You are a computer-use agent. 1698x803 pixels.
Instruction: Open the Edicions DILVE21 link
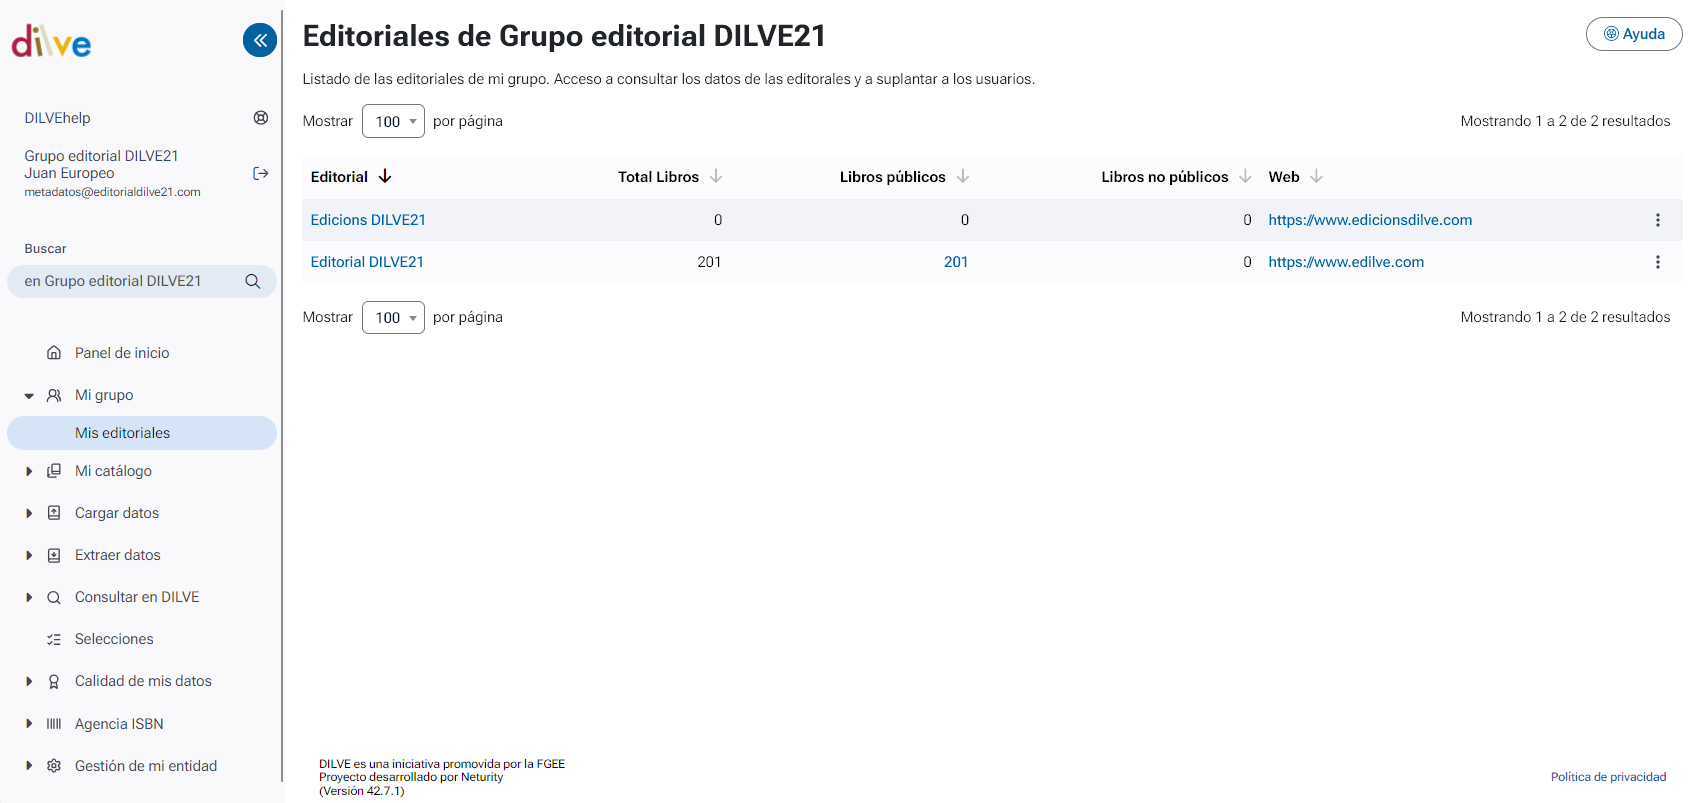(368, 220)
